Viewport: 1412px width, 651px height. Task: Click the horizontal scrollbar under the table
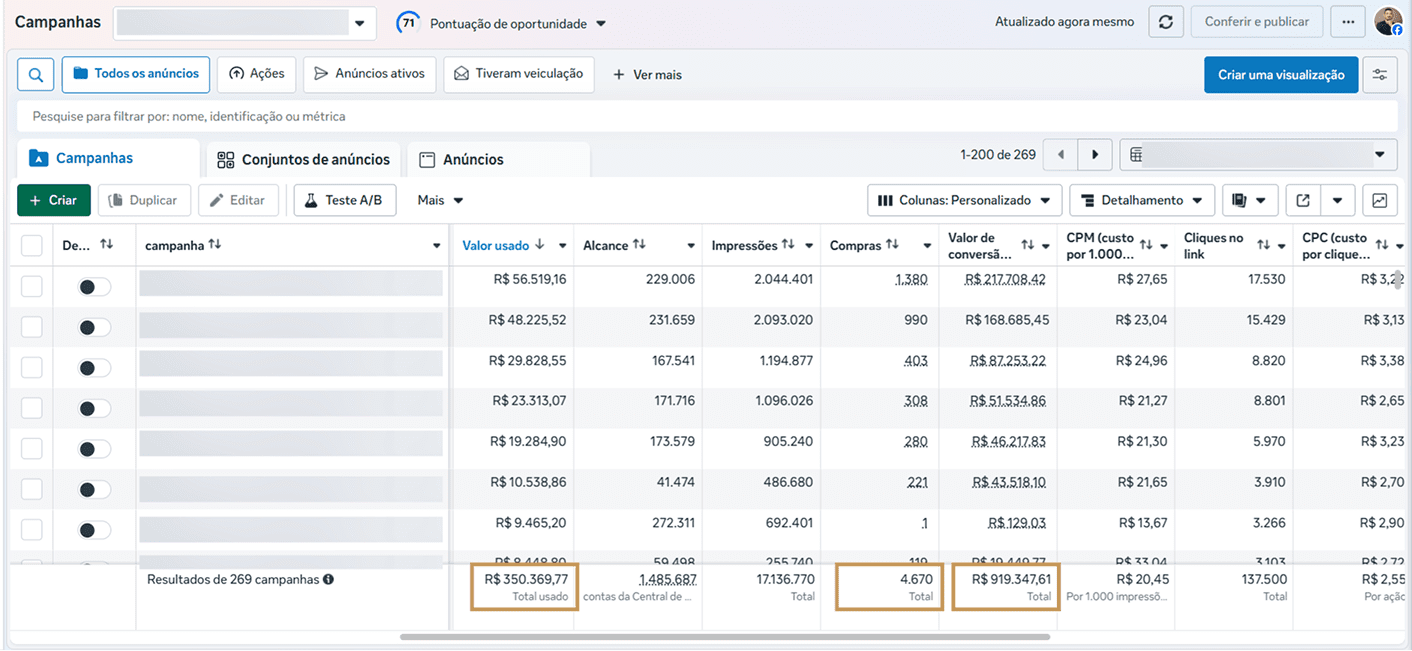(725, 637)
